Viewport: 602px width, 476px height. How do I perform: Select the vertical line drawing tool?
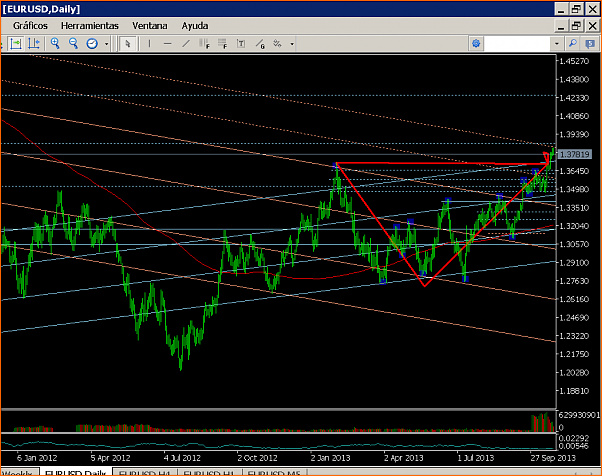click(x=149, y=44)
